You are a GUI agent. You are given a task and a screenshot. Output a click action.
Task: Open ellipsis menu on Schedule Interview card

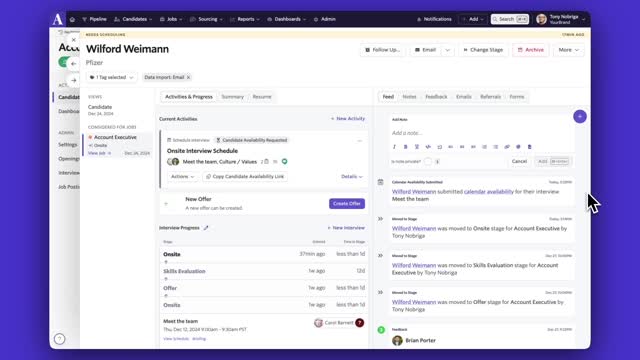(x=360, y=140)
